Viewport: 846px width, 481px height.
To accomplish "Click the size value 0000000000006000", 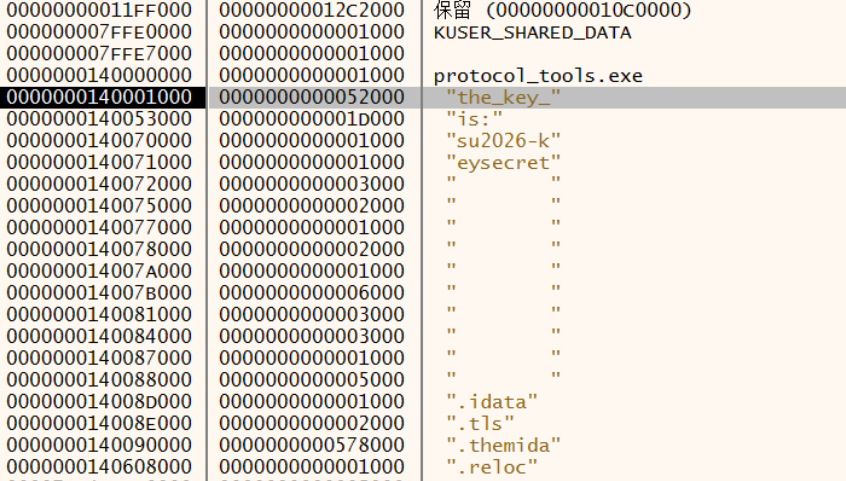I will tap(311, 293).
